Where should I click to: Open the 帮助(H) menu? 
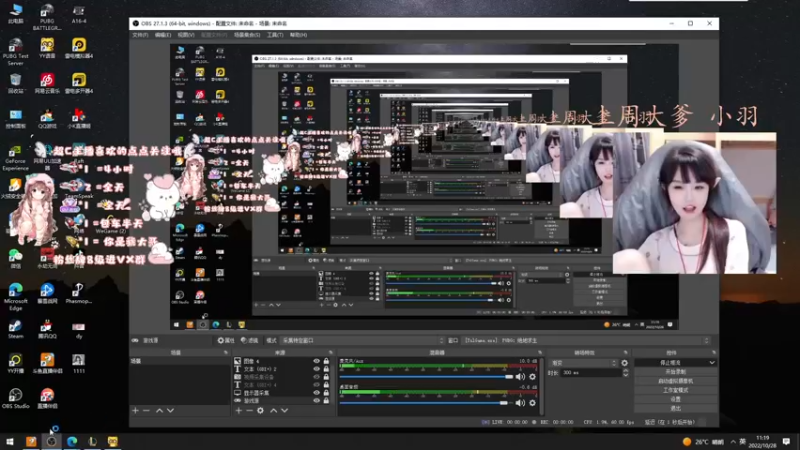298,35
